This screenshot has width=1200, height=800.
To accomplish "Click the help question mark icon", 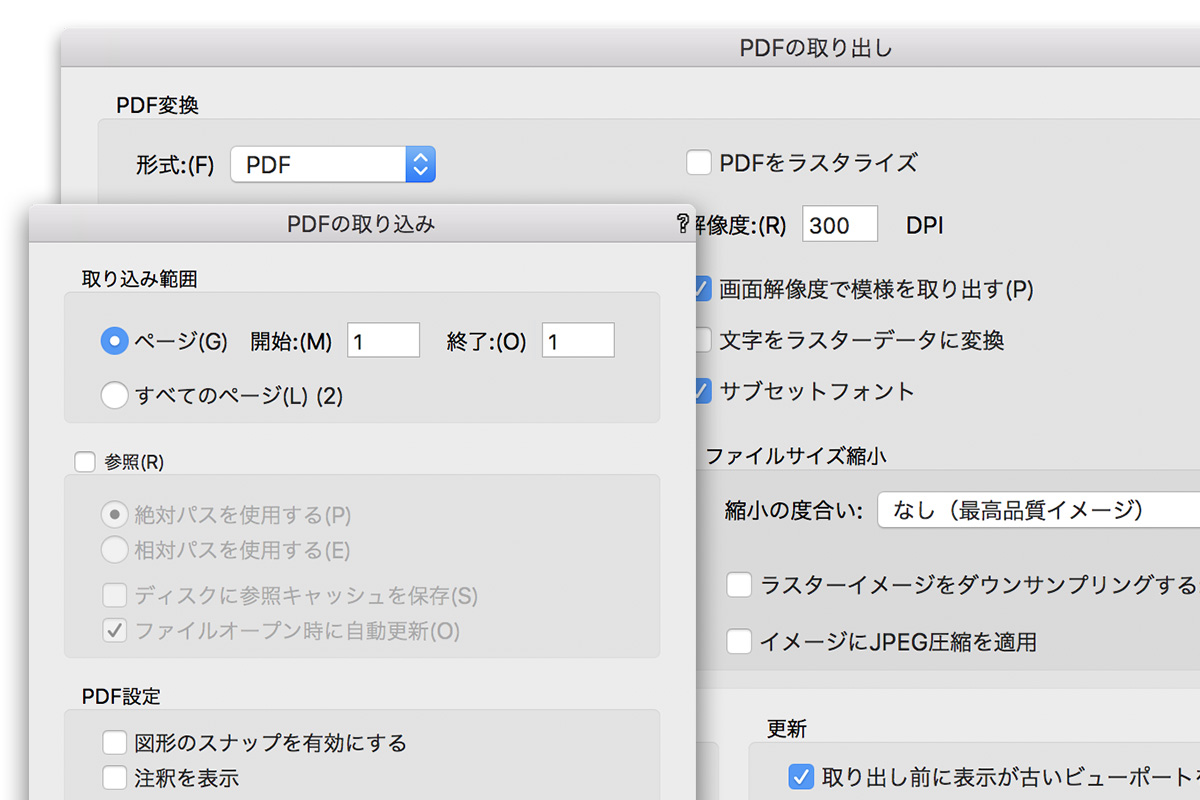I will click(x=683, y=224).
